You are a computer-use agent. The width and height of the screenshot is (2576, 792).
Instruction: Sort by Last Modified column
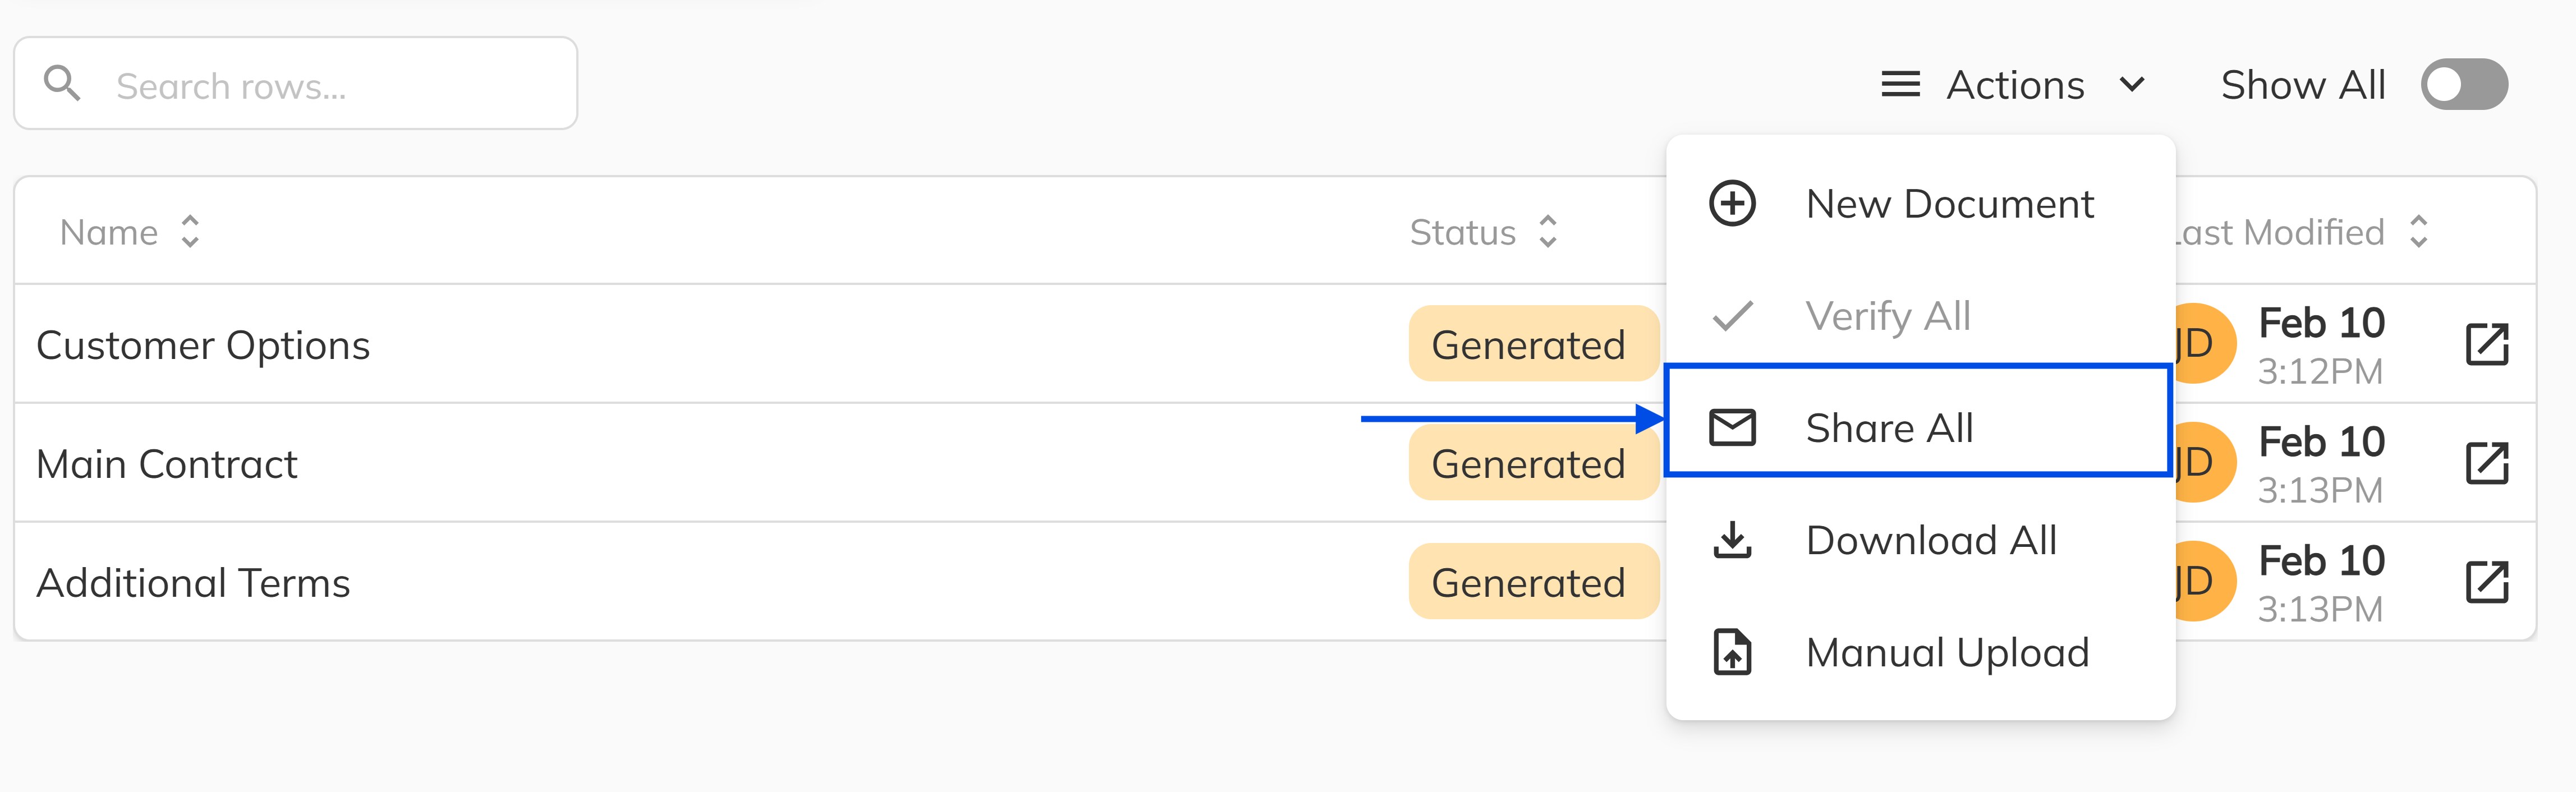tap(2419, 232)
